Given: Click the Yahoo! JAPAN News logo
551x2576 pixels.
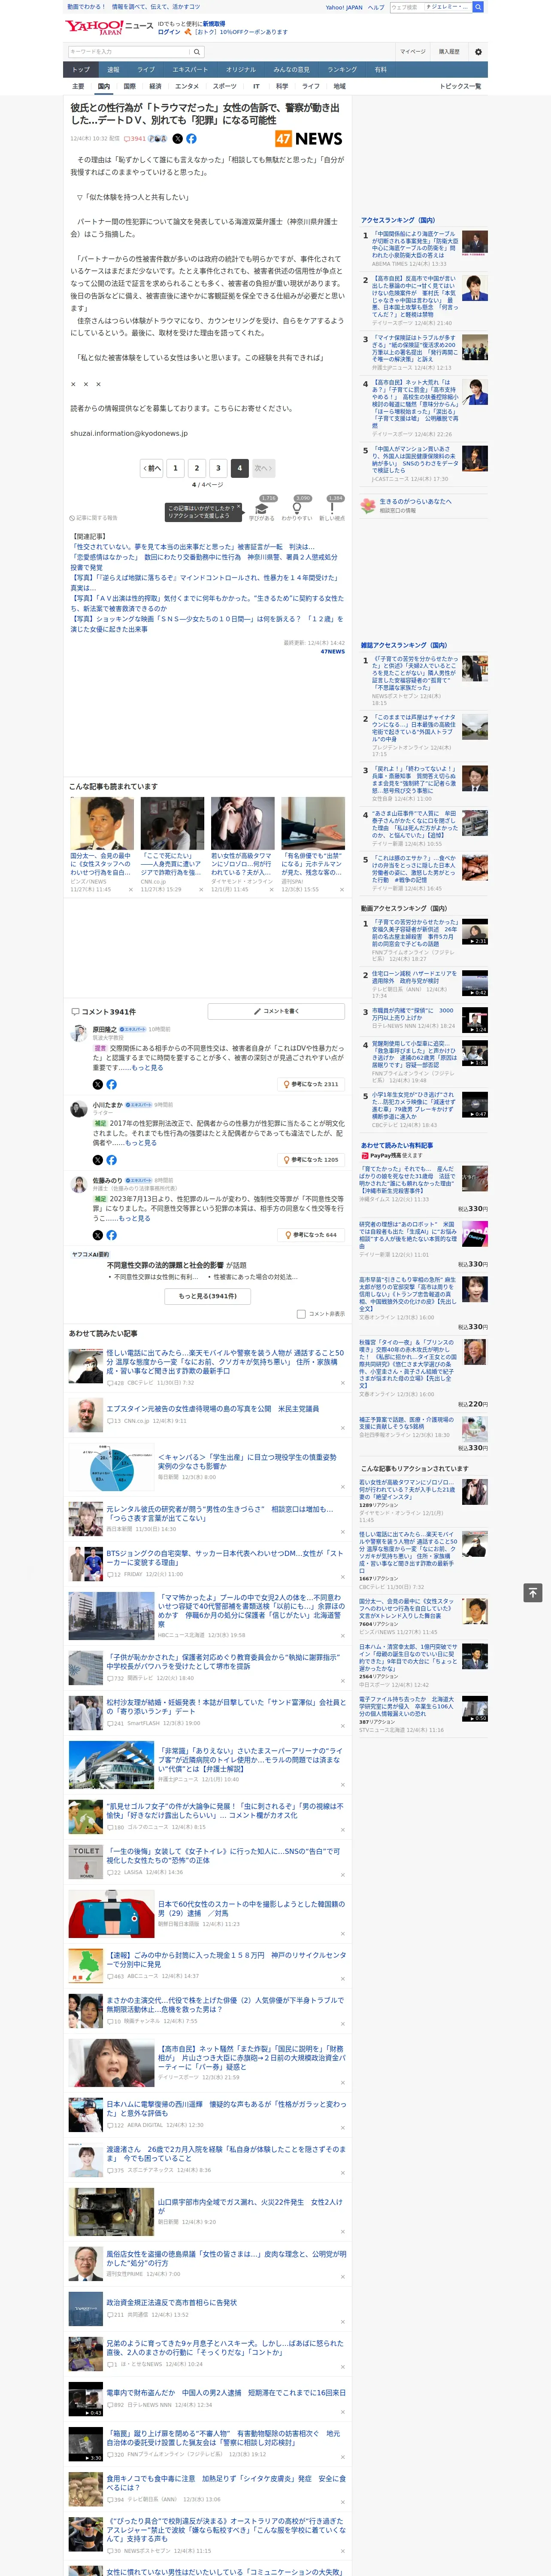Looking at the screenshot, I should tap(109, 27).
